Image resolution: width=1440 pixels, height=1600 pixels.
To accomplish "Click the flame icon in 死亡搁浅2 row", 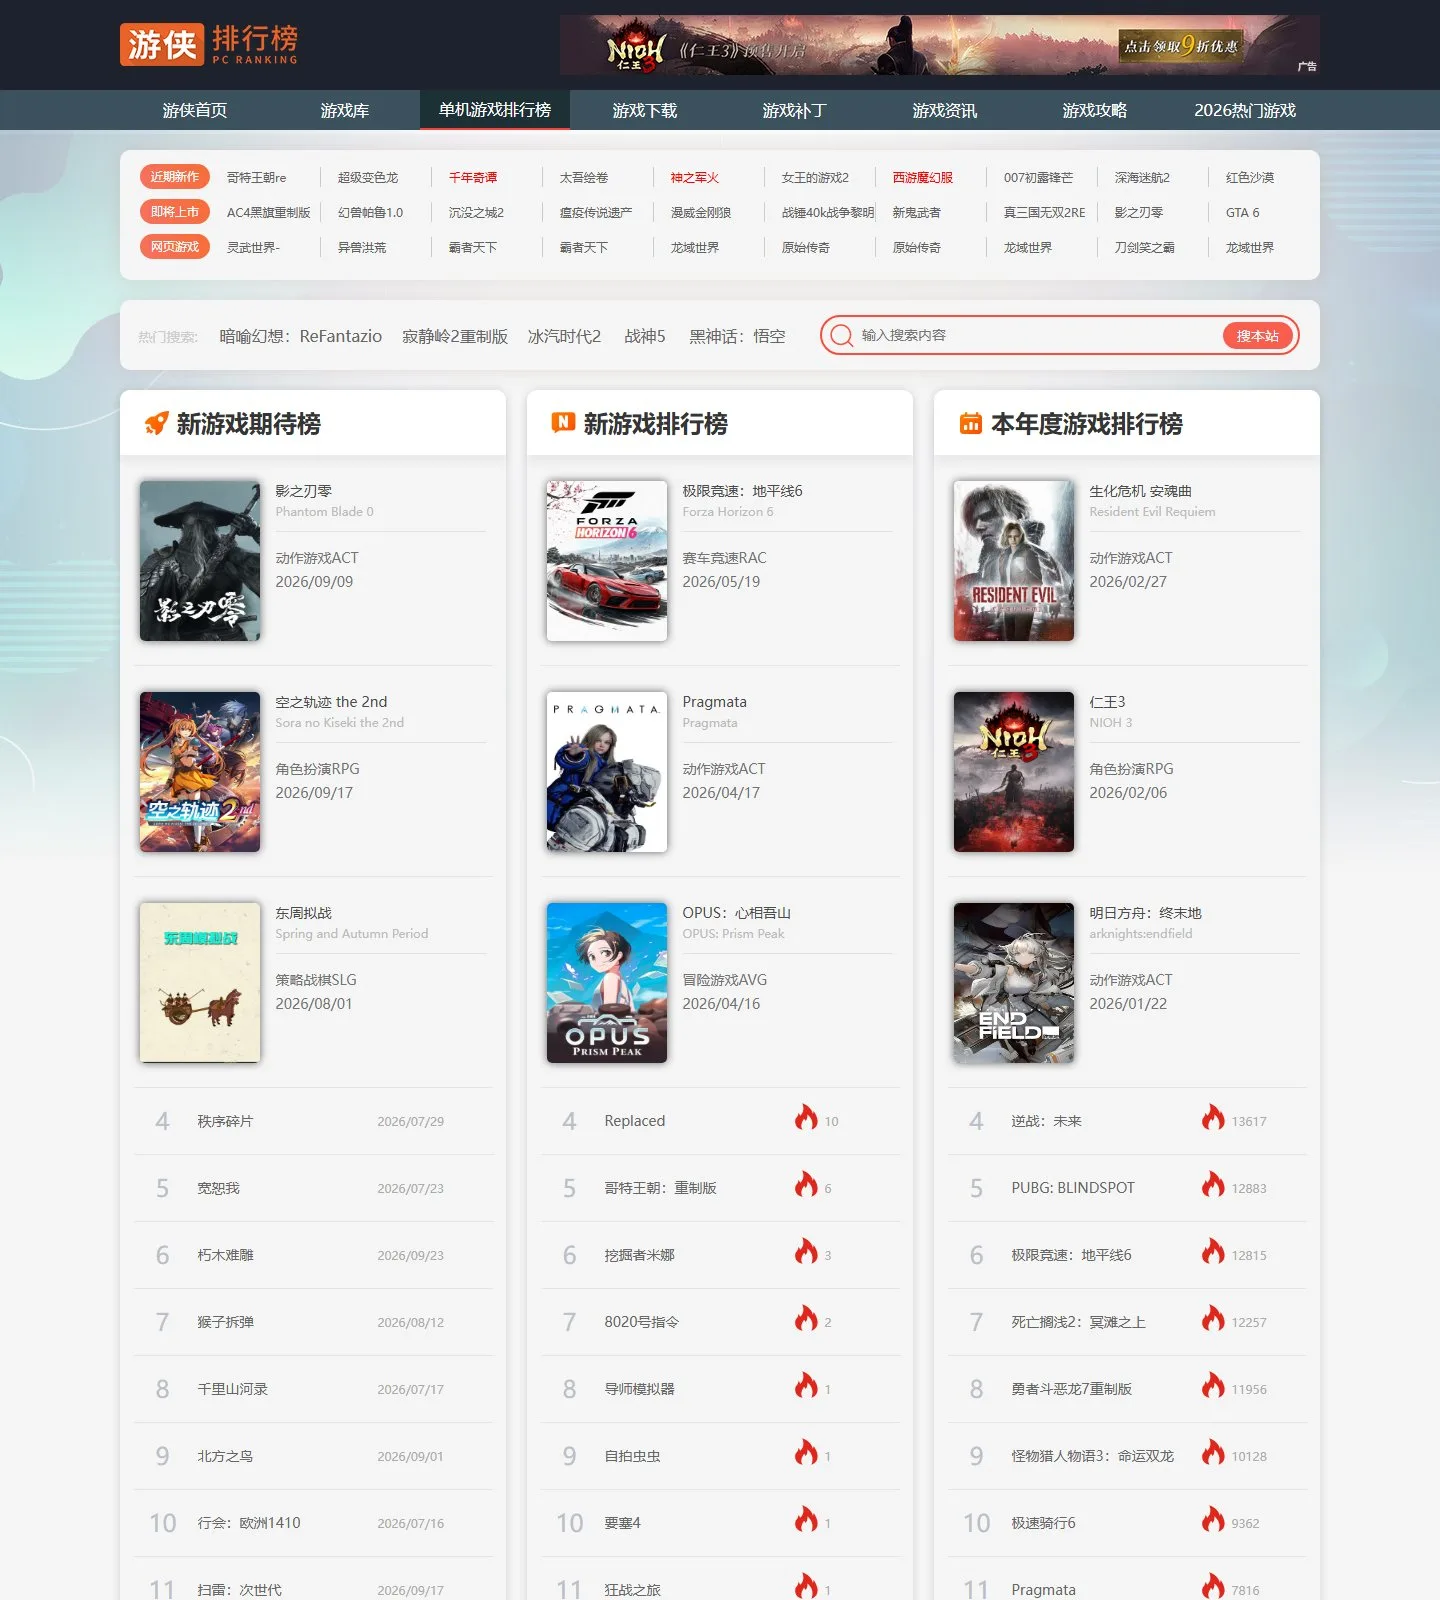I will point(1213,1319).
